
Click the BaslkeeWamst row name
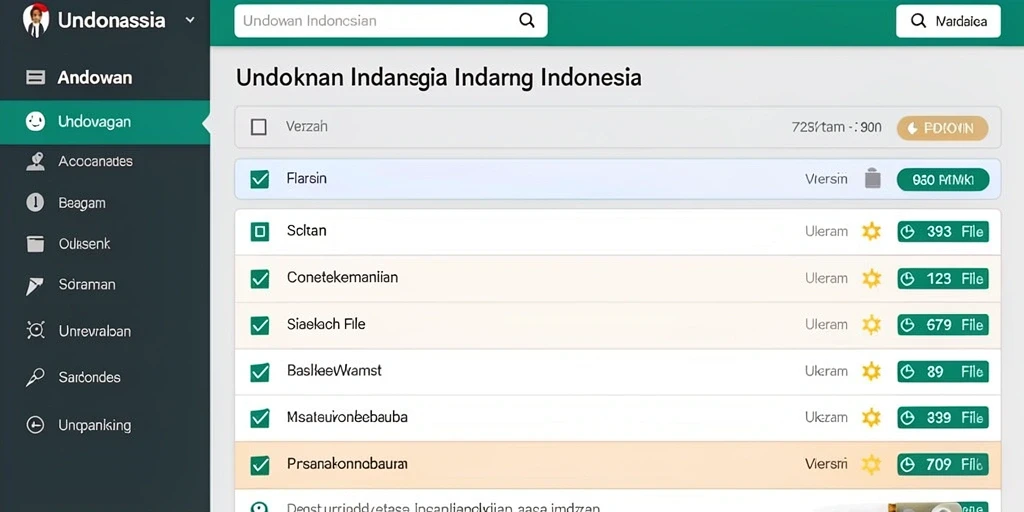334,370
